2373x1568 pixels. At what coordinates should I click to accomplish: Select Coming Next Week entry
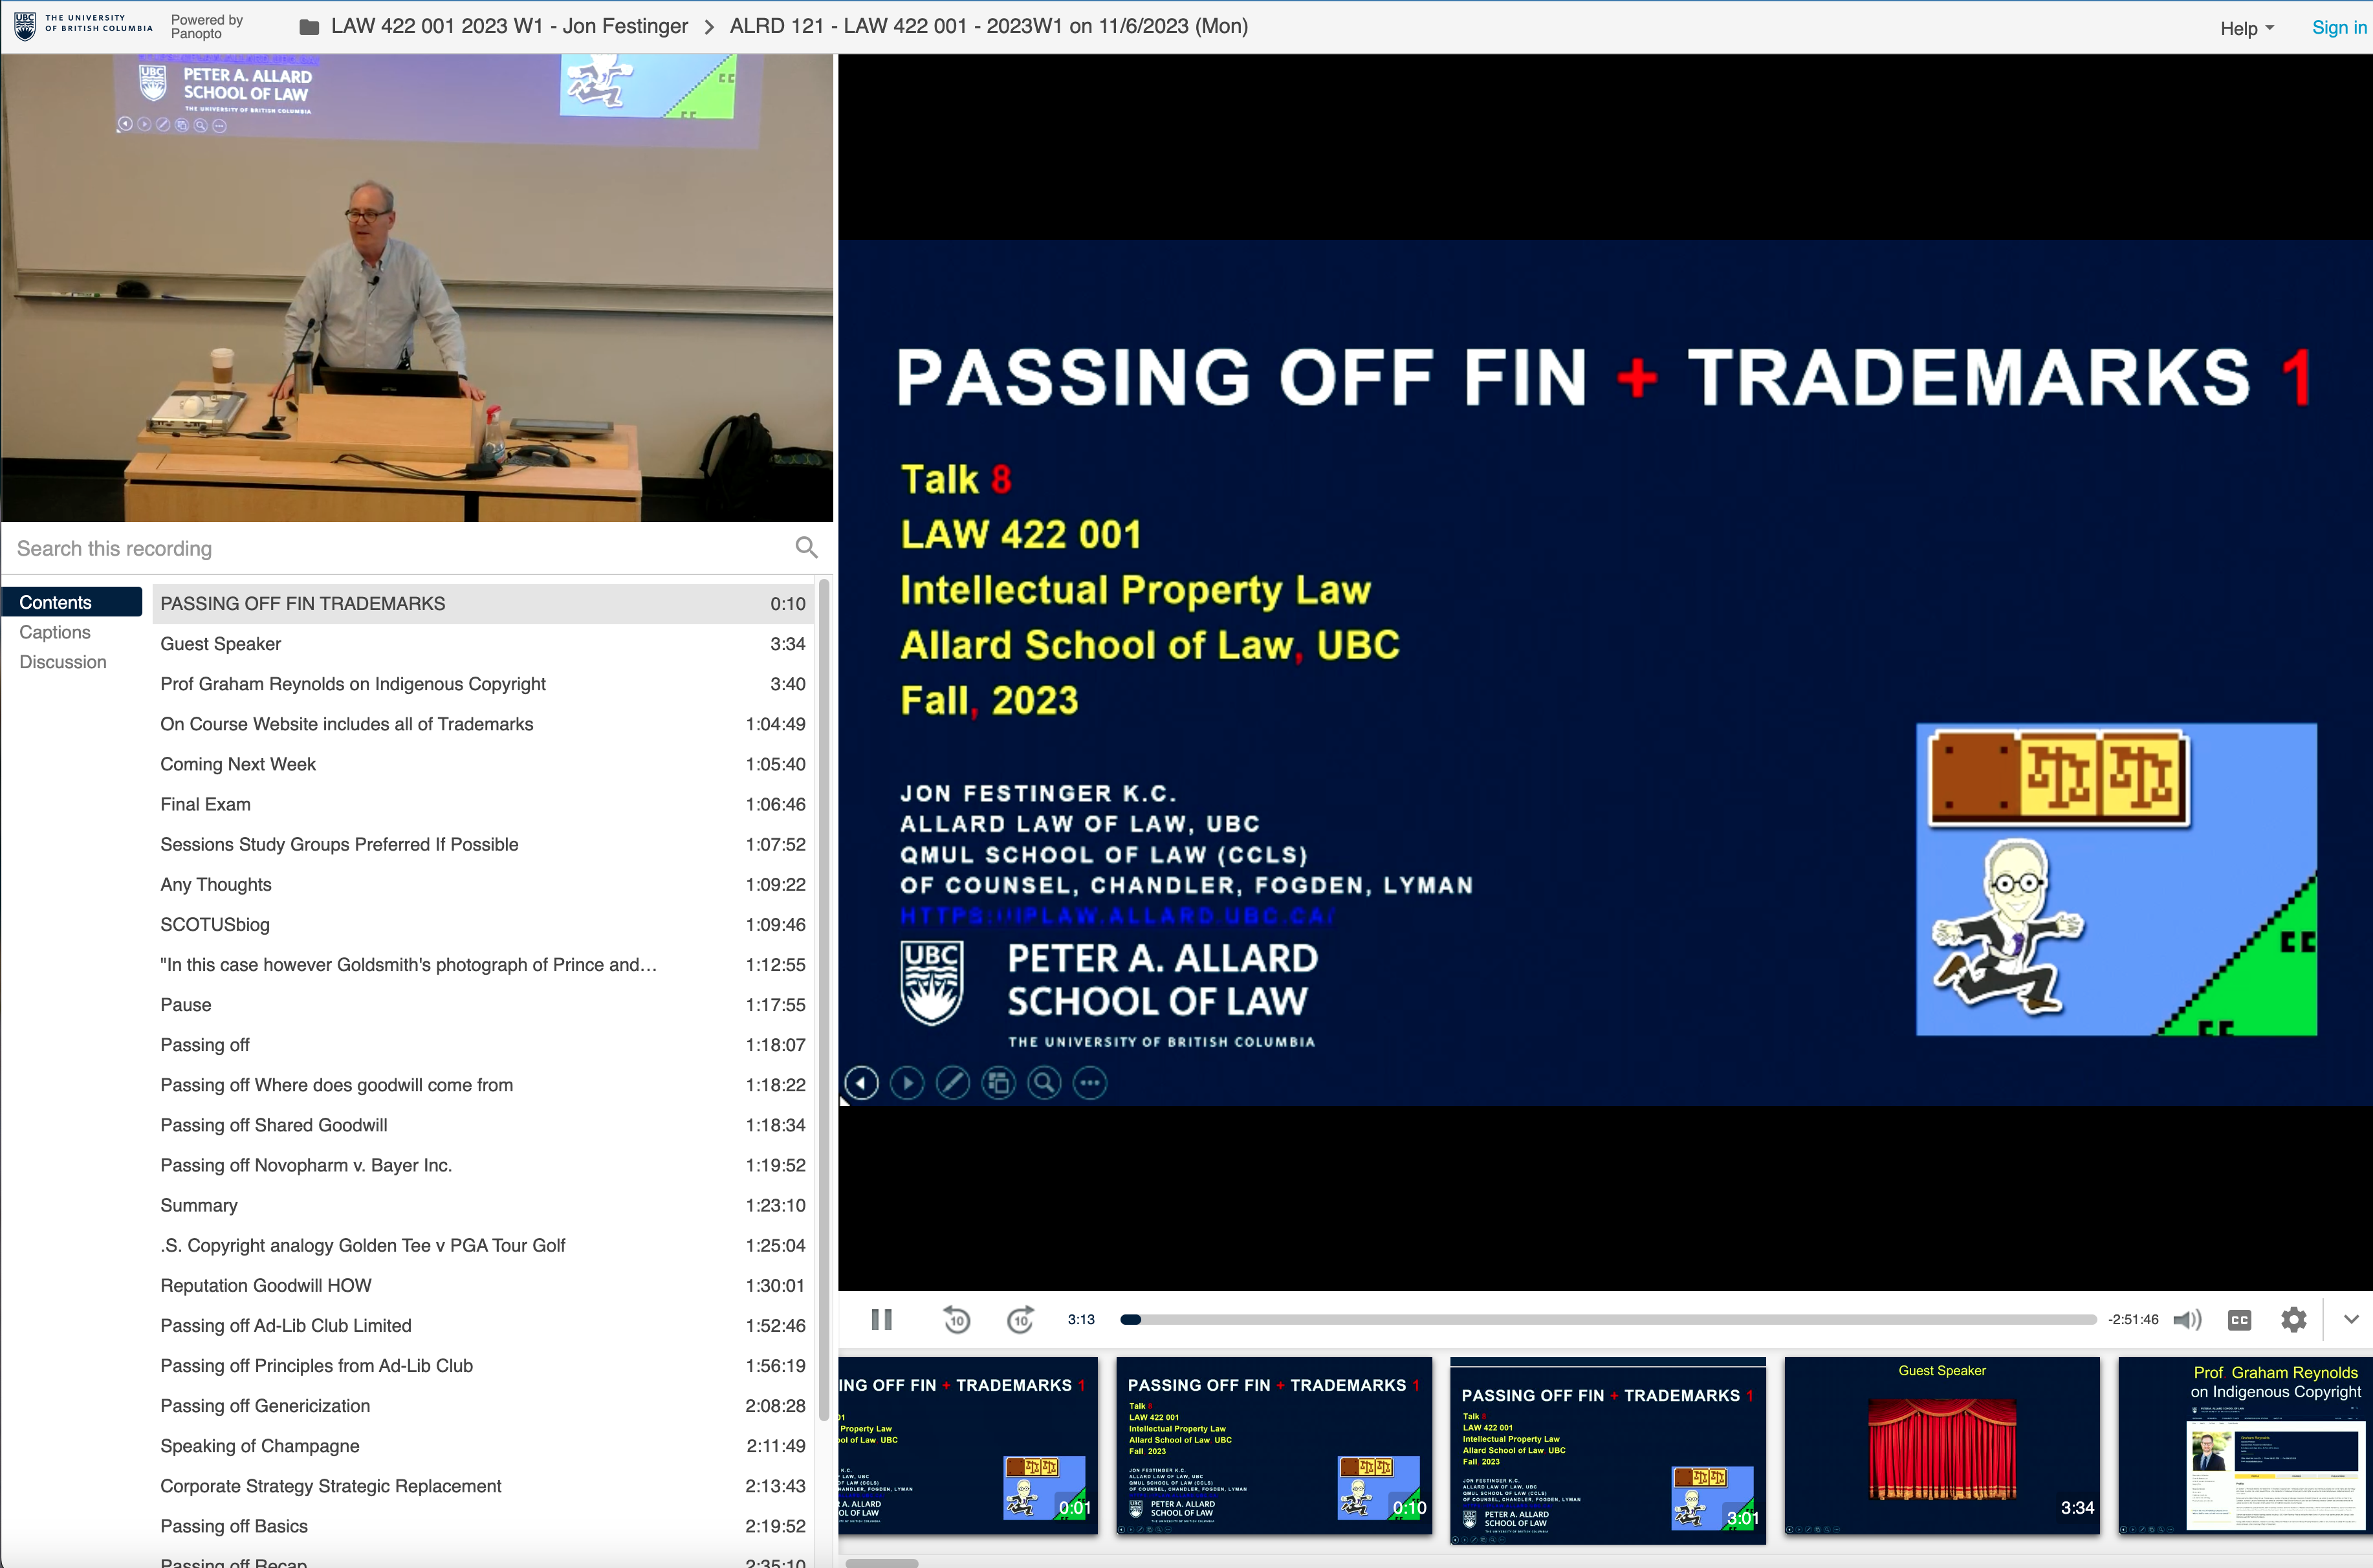(x=483, y=764)
